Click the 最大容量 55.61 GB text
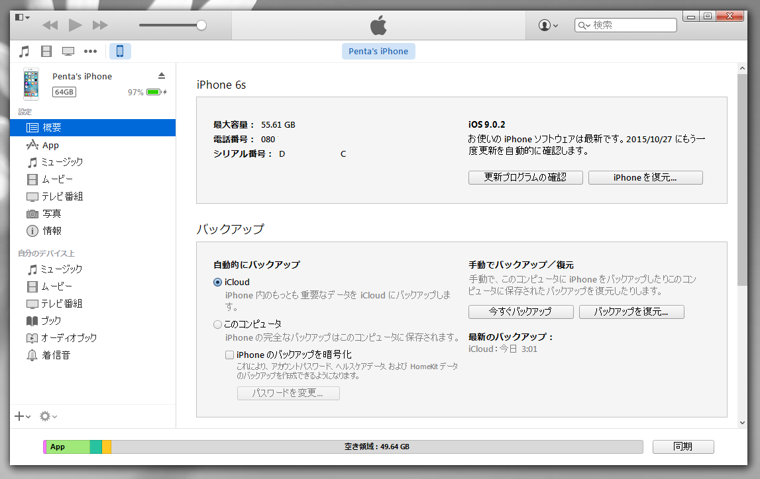Viewport: 760px width, 479px height. [x=254, y=125]
